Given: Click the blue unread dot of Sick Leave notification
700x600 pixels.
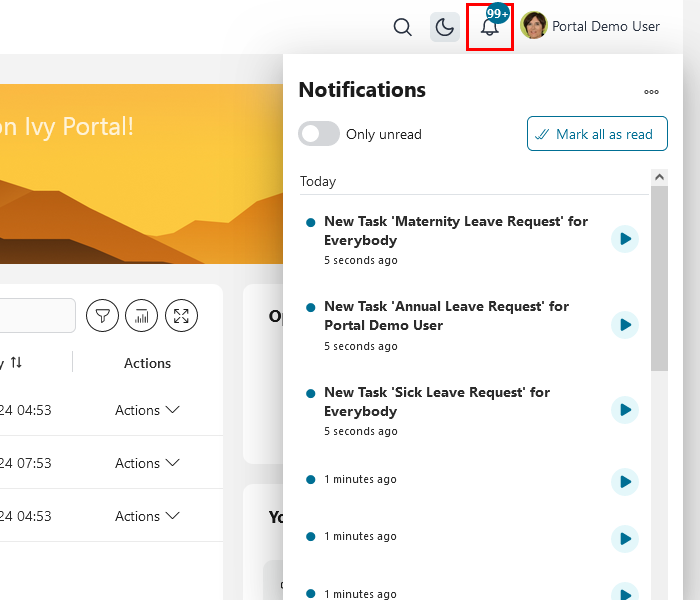Looking at the screenshot, I should click(x=311, y=393).
